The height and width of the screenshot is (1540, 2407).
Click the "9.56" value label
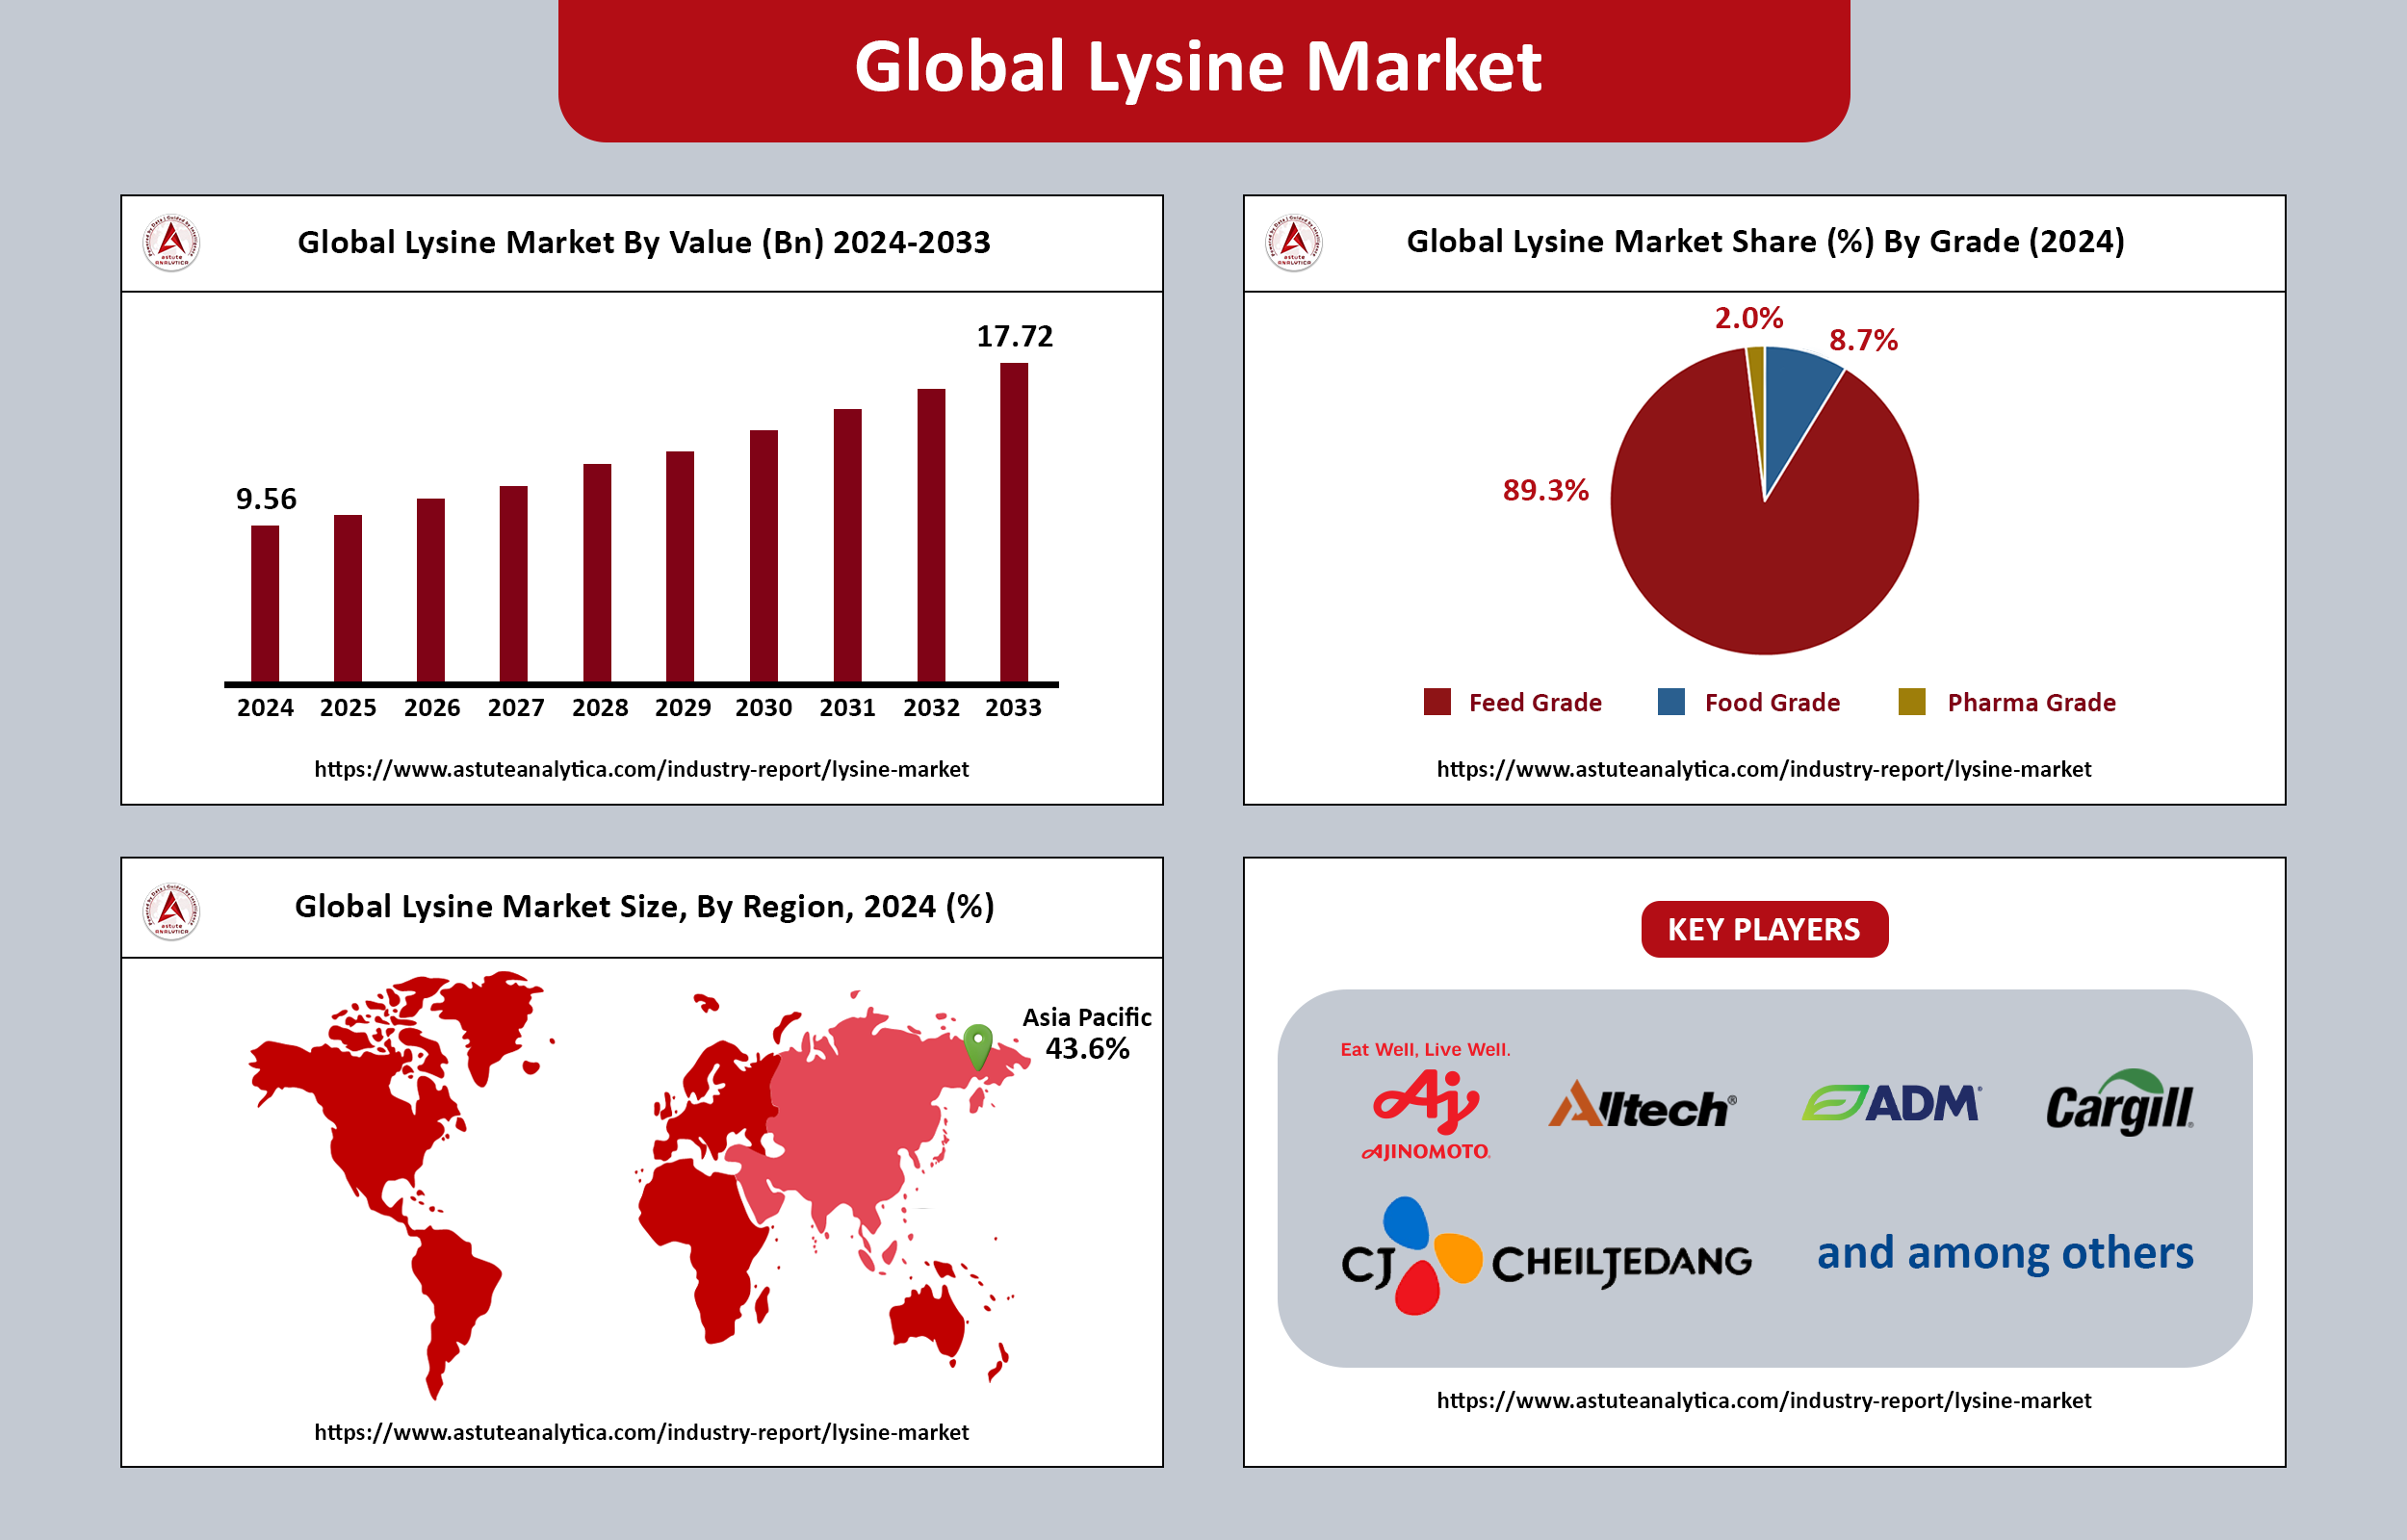(x=266, y=499)
